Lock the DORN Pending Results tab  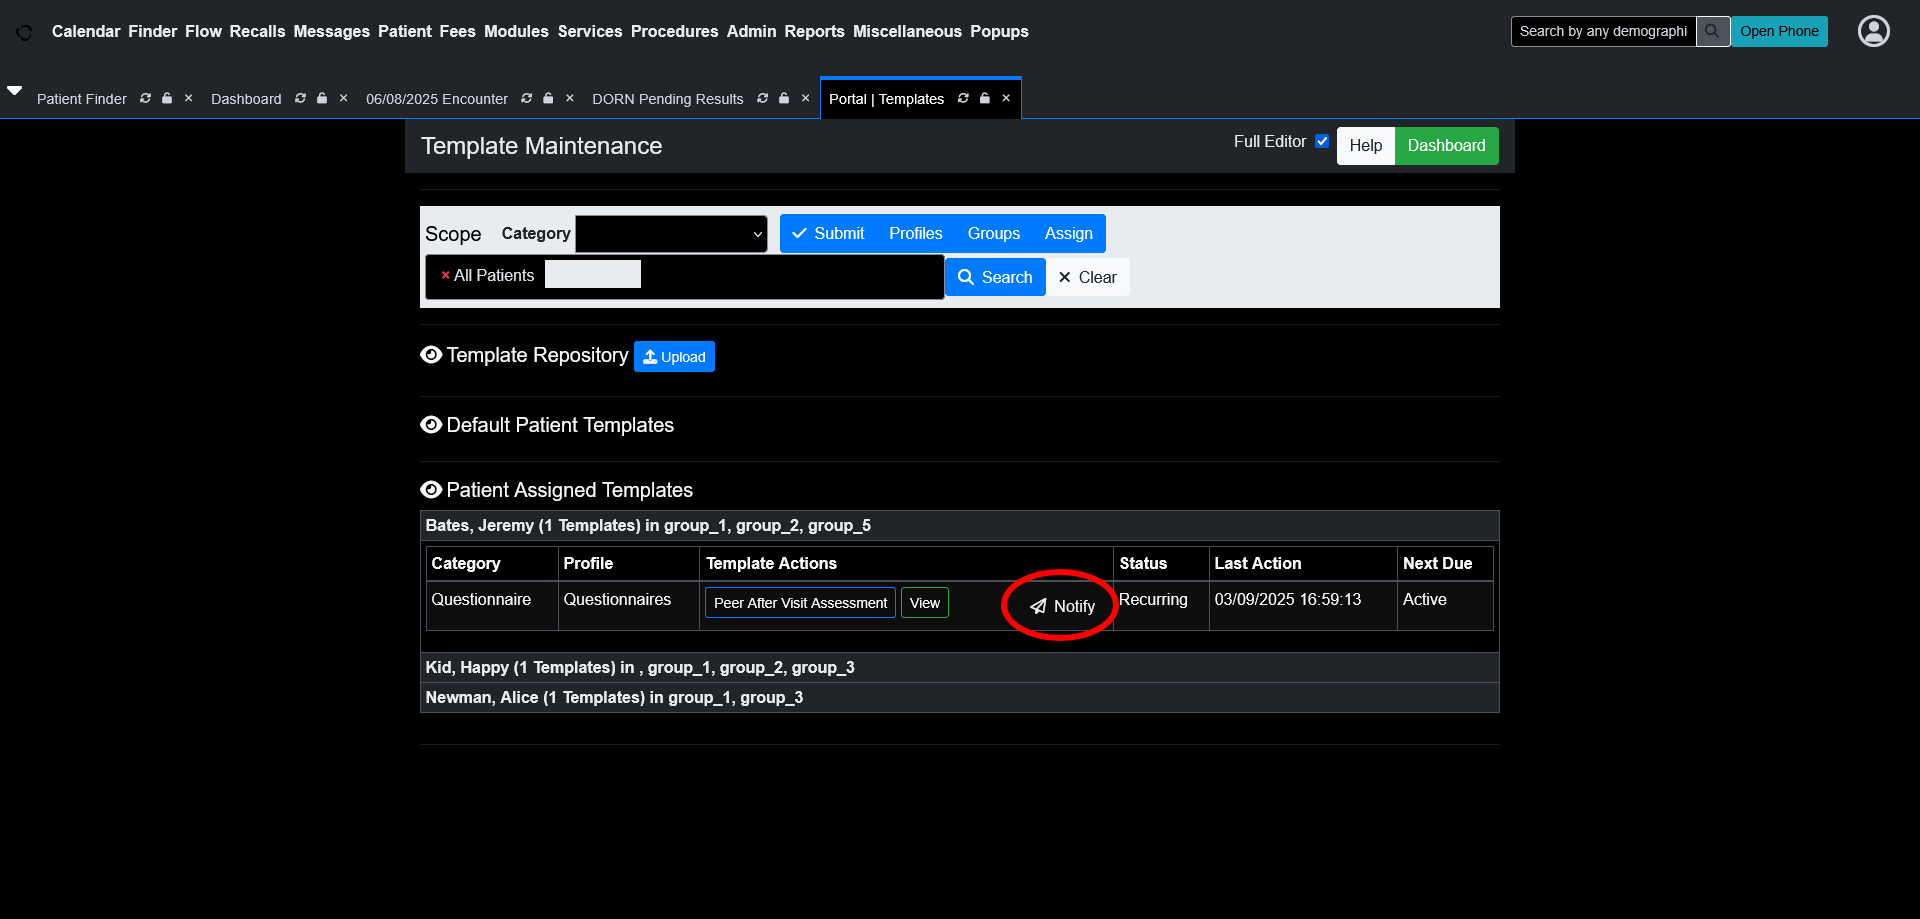784,98
